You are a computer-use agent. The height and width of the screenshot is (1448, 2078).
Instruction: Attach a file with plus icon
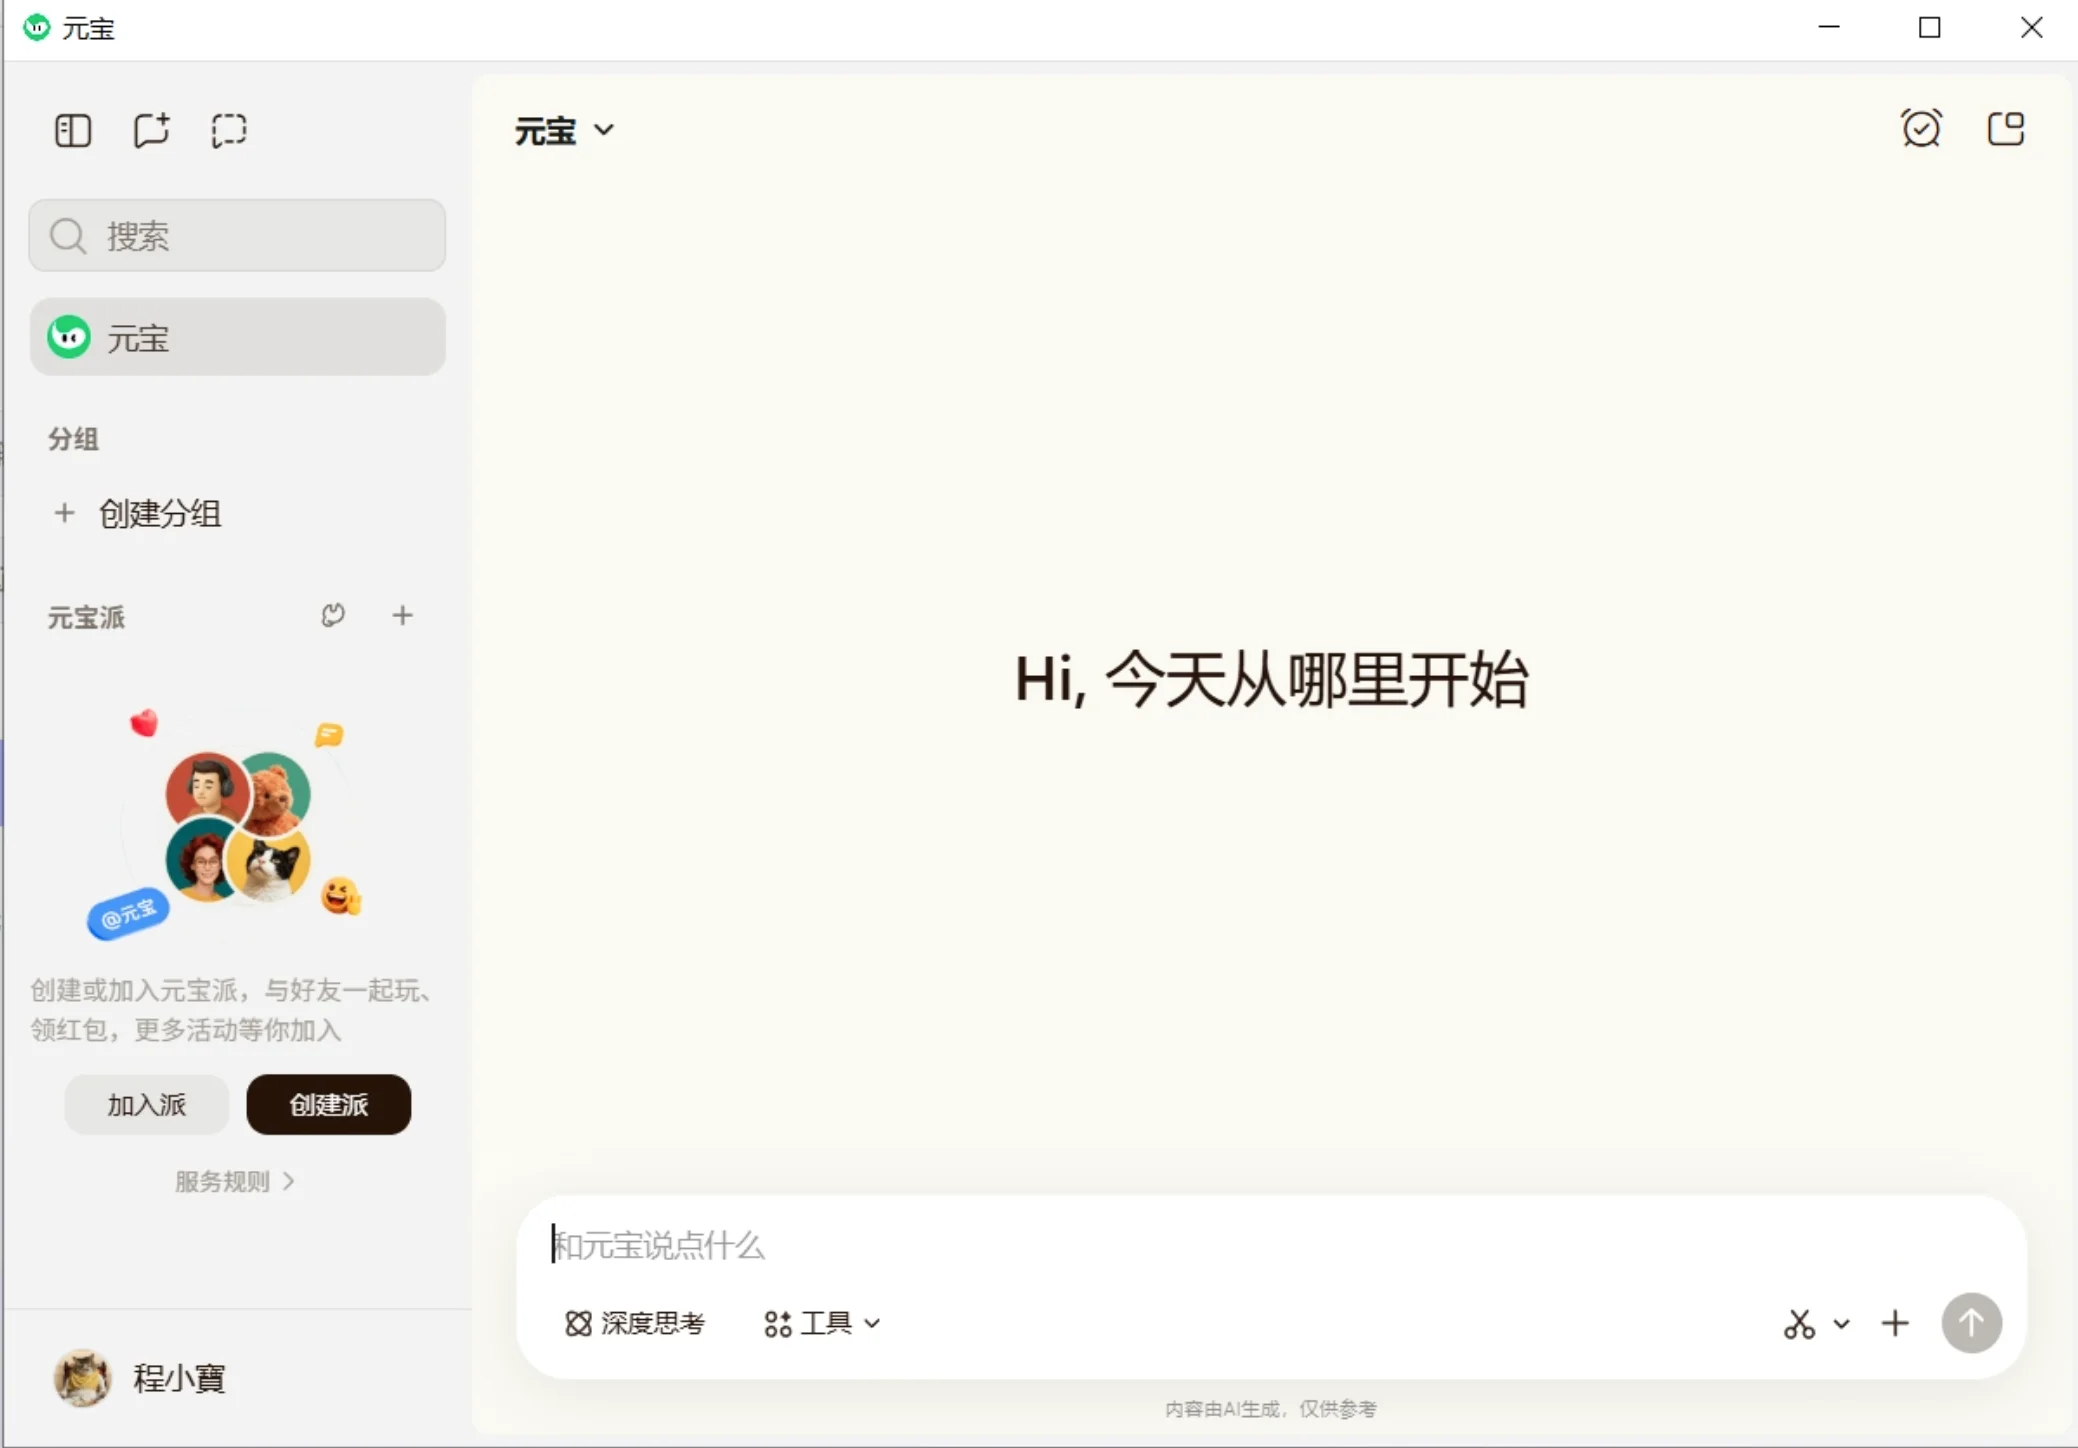(1895, 1324)
